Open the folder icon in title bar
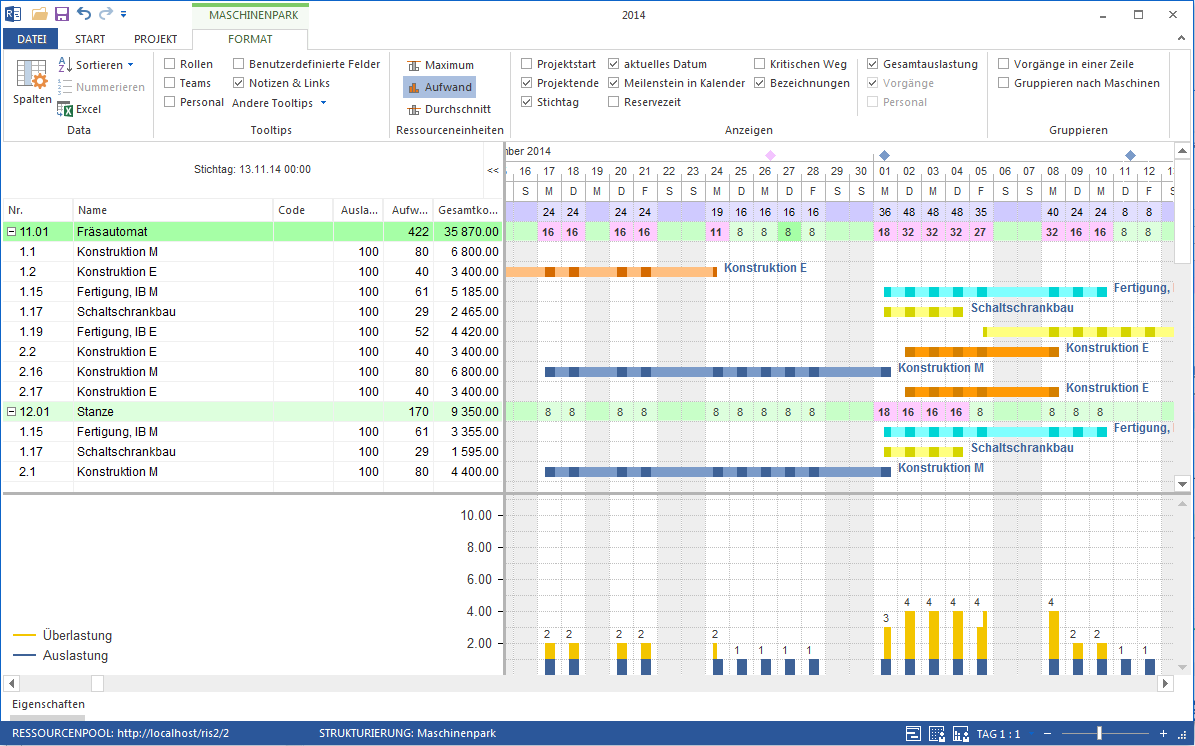The image size is (1195, 746). (40, 14)
